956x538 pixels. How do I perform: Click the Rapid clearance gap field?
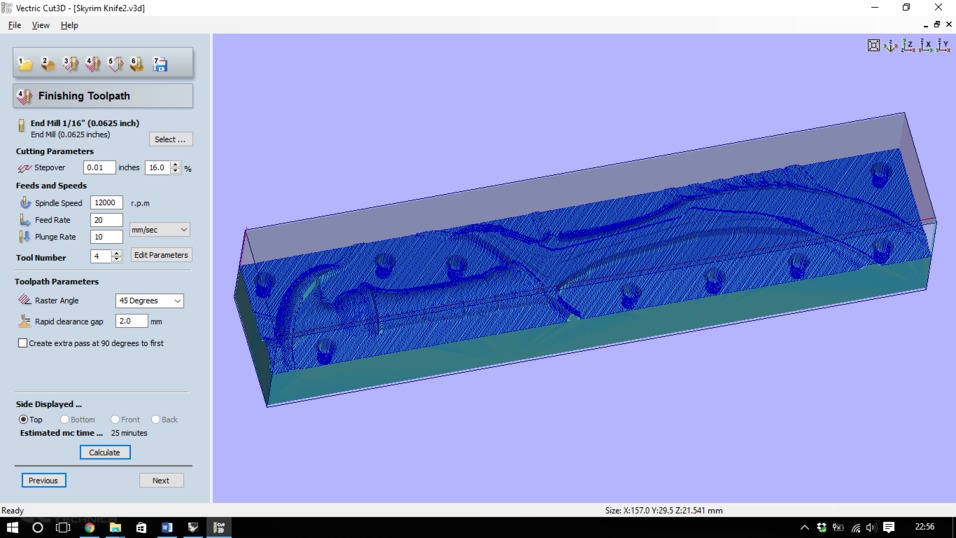coord(132,321)
